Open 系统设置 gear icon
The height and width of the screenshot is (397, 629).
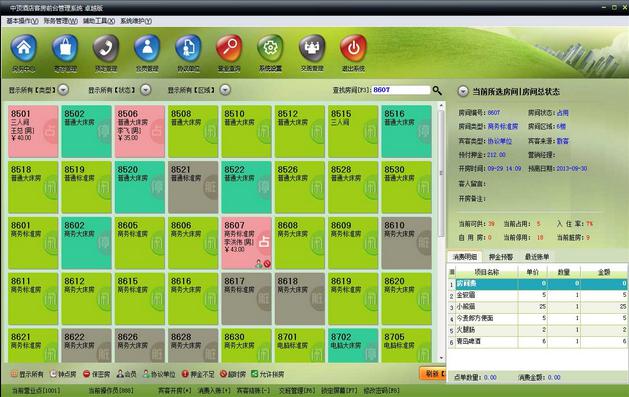click(270, 49)
